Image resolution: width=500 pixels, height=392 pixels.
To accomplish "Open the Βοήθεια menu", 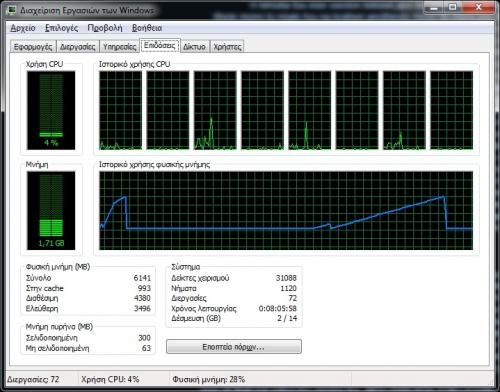I will click(147, 28).
